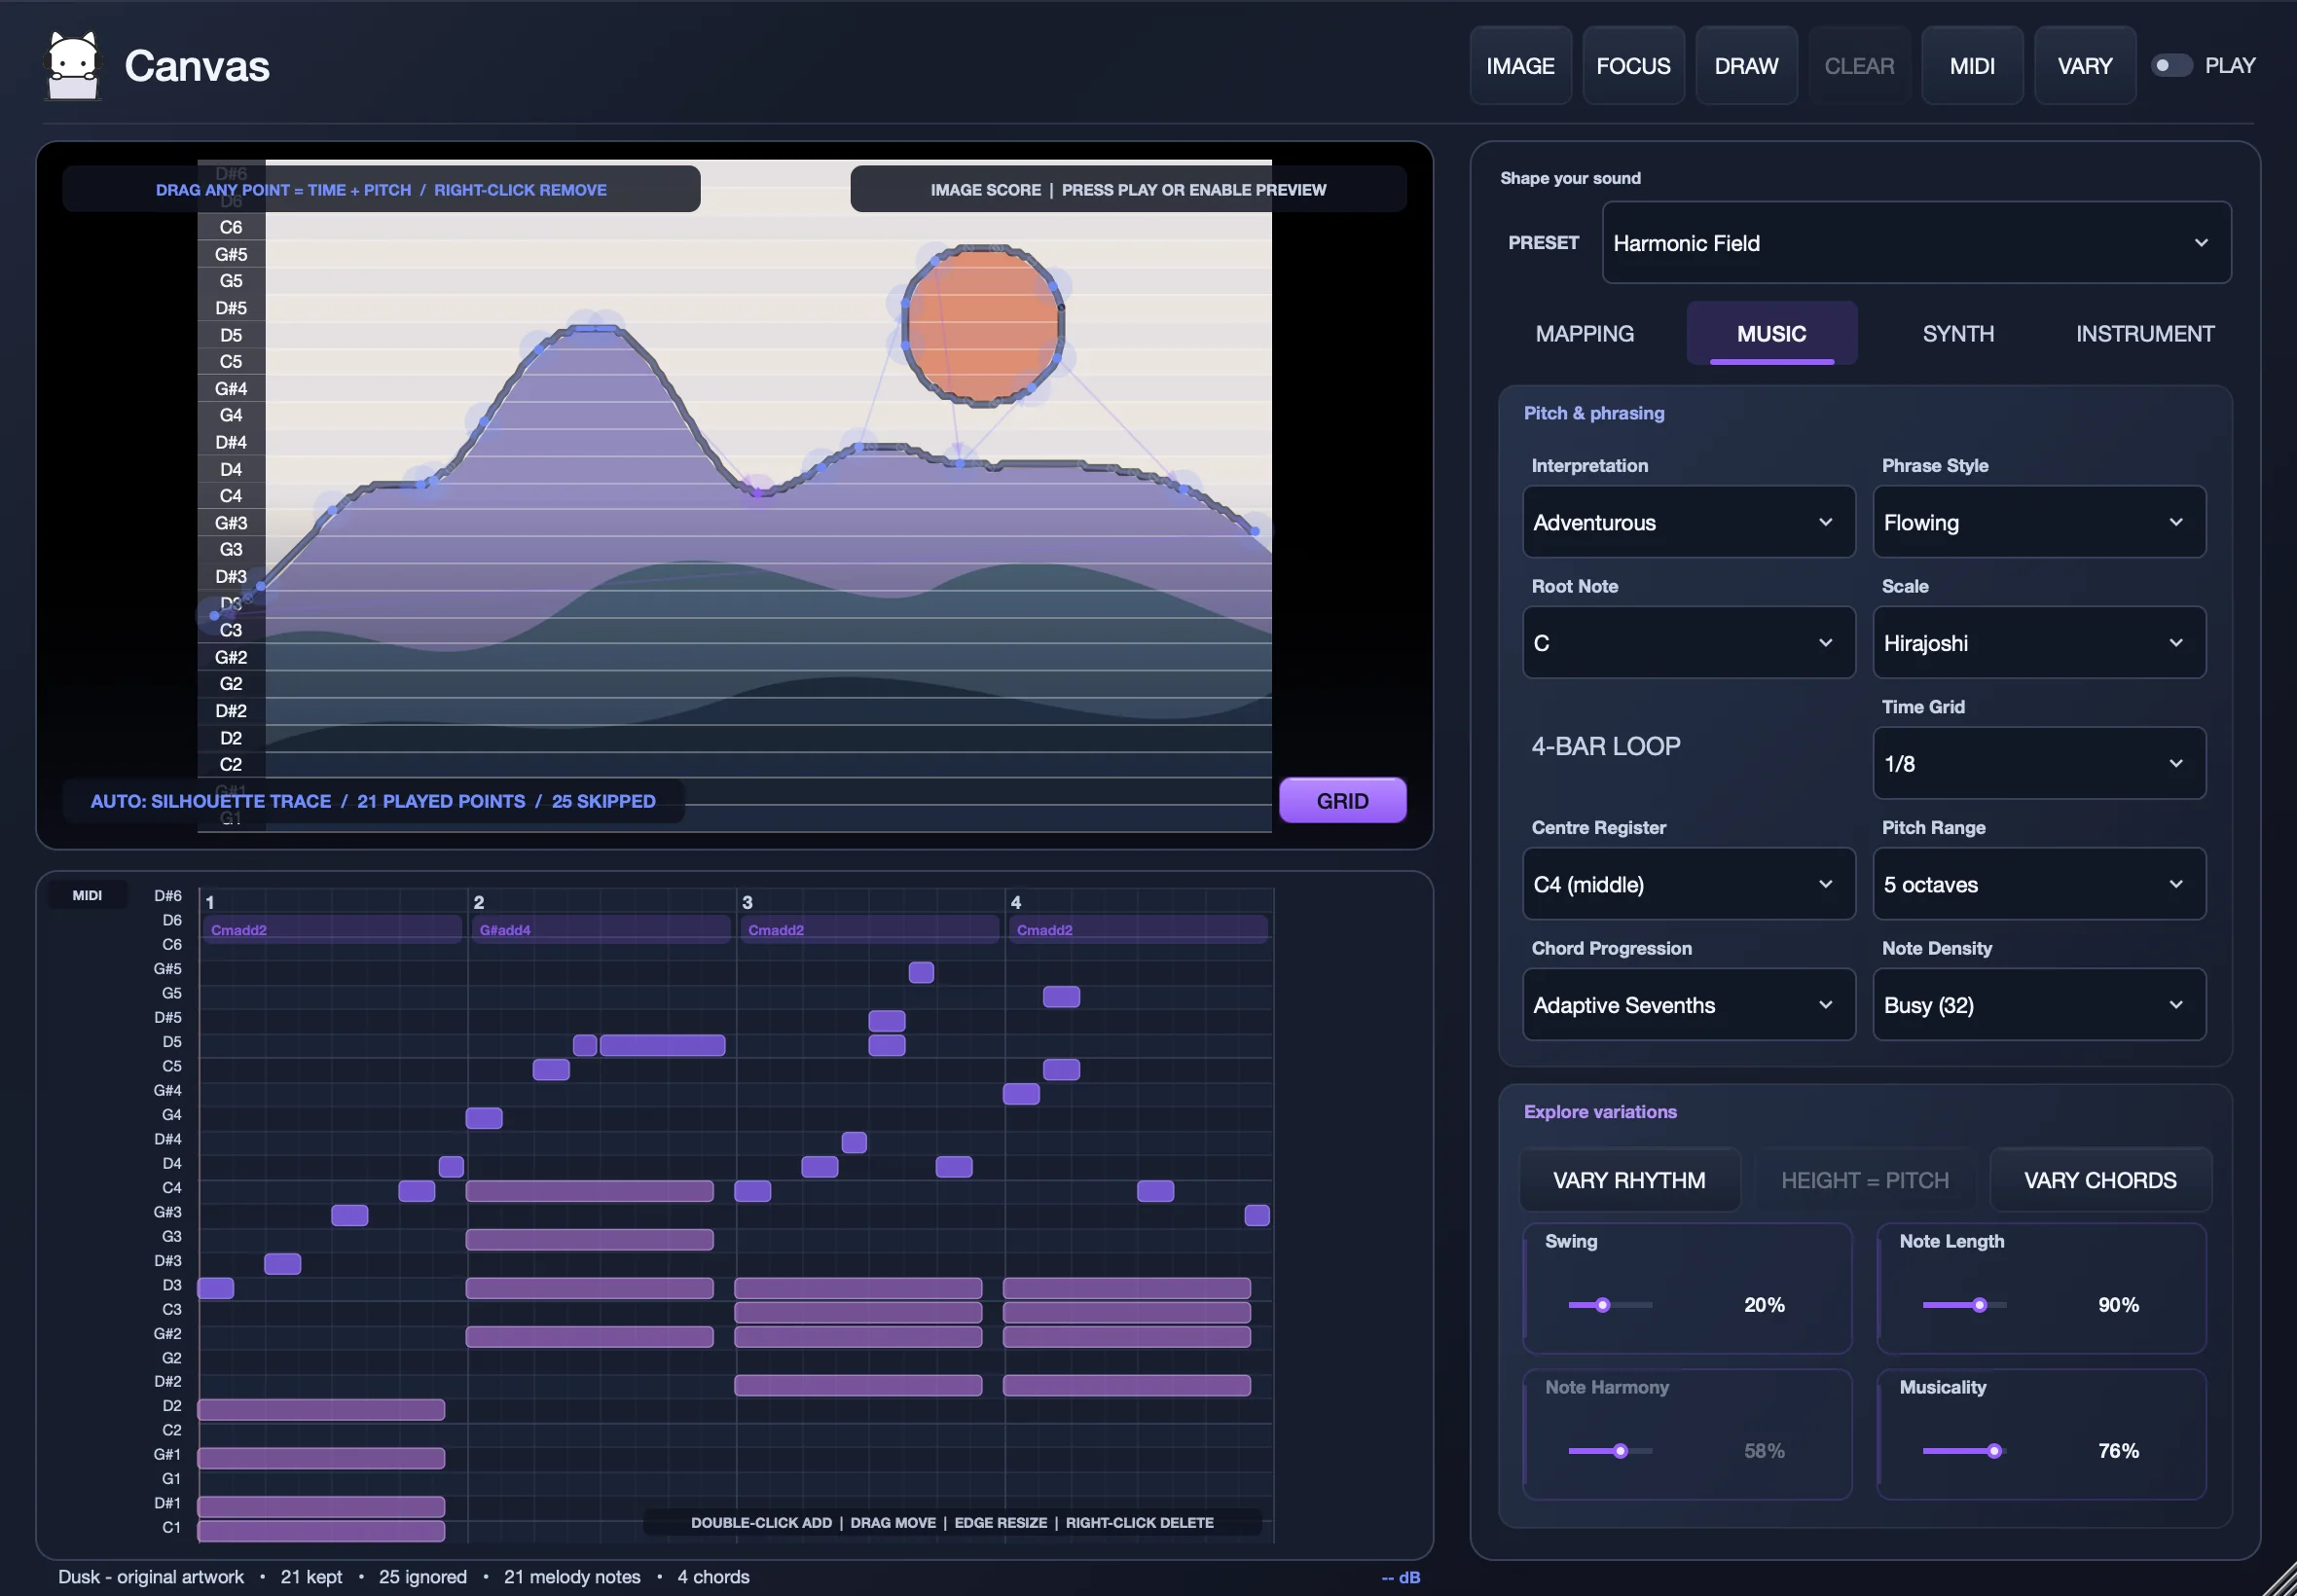2297x1596 pixels.
Task: Select the Cmadd2 chord in bar 3
Action: (869, 930)
